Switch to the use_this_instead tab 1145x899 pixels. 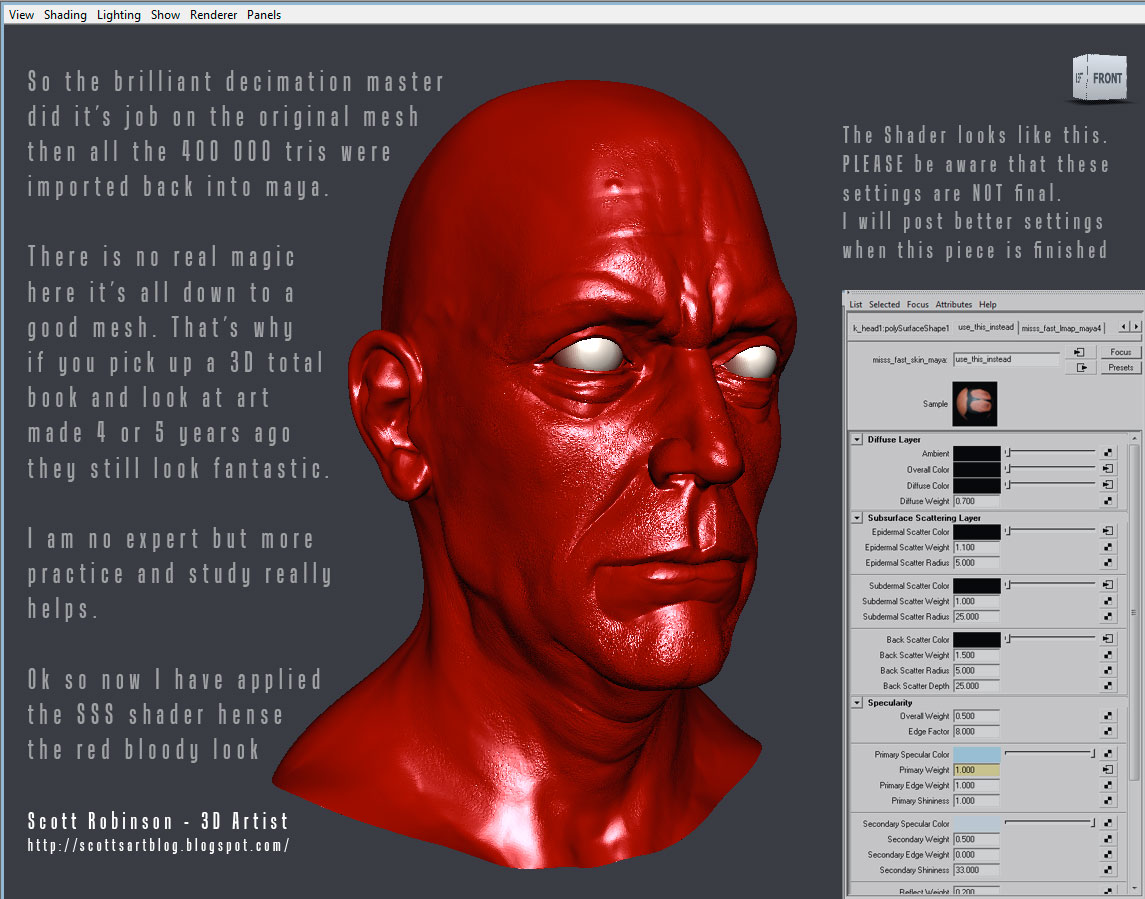986,327
